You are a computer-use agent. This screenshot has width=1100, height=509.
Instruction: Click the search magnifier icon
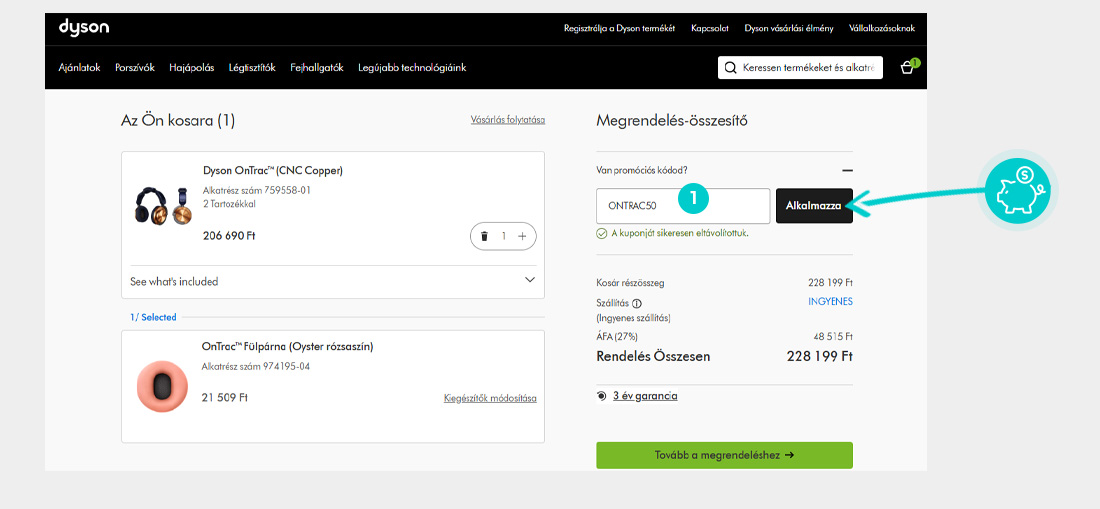pyautogui.click(x=731, y=68)
